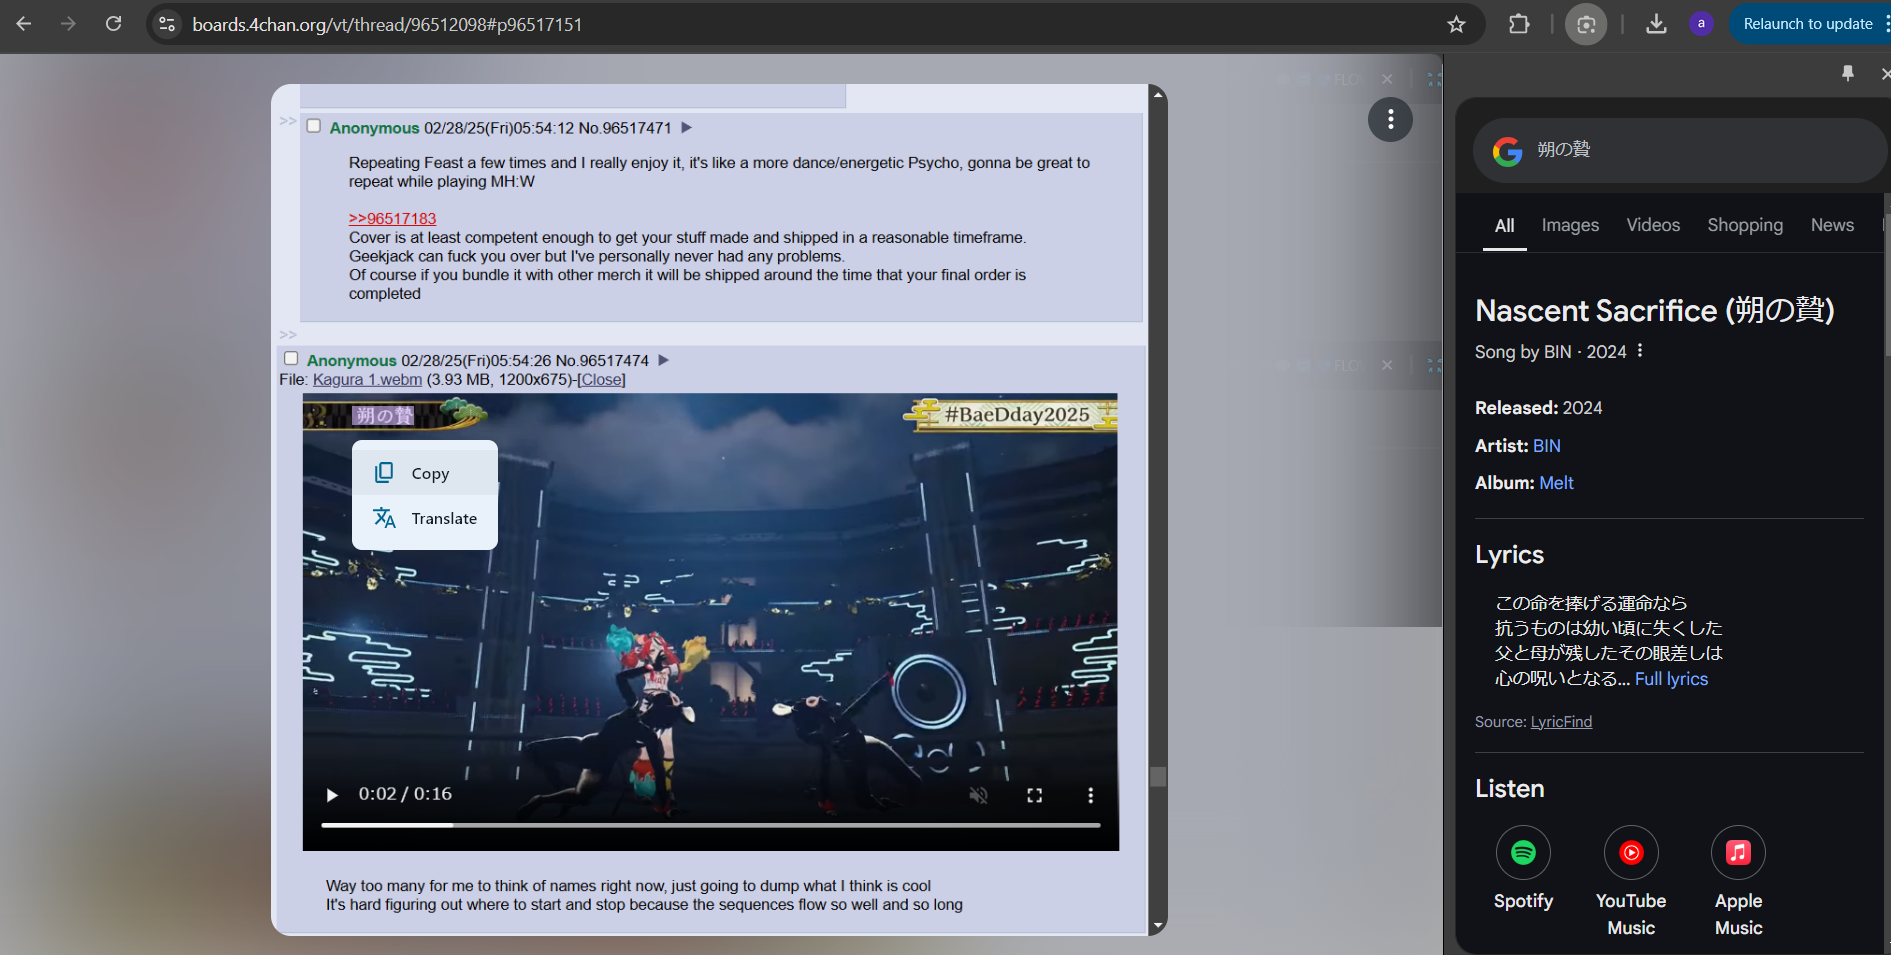Open the video player more options menu
1891x955 pixels.
pyautogui.click(x=1091, y=795)
